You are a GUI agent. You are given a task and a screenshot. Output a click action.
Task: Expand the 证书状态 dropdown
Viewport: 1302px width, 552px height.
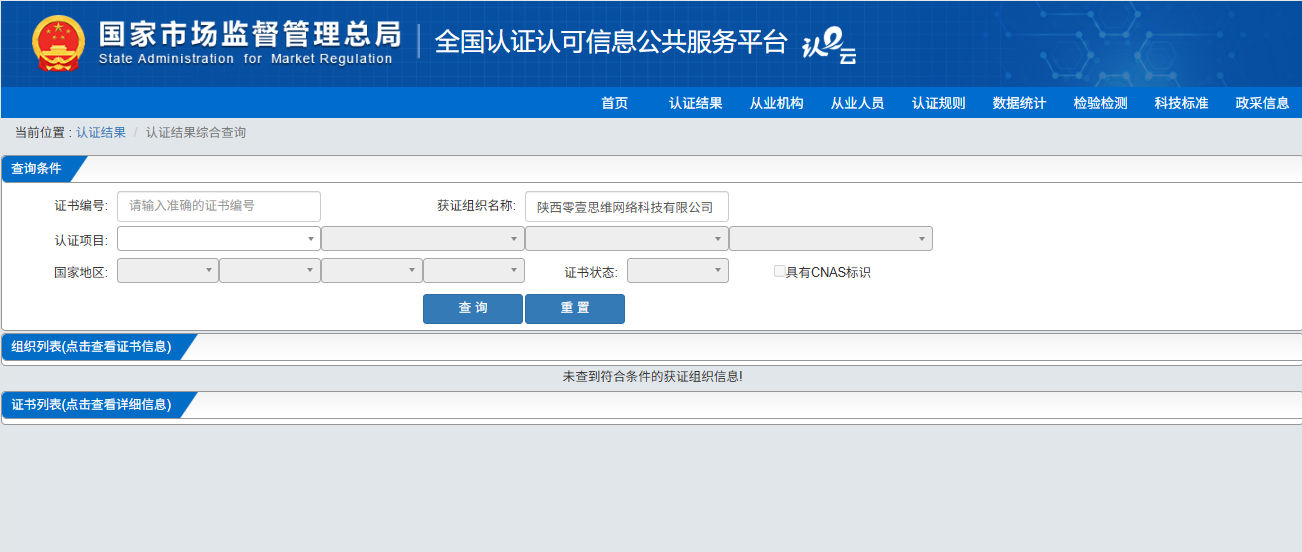pos(678,271)
